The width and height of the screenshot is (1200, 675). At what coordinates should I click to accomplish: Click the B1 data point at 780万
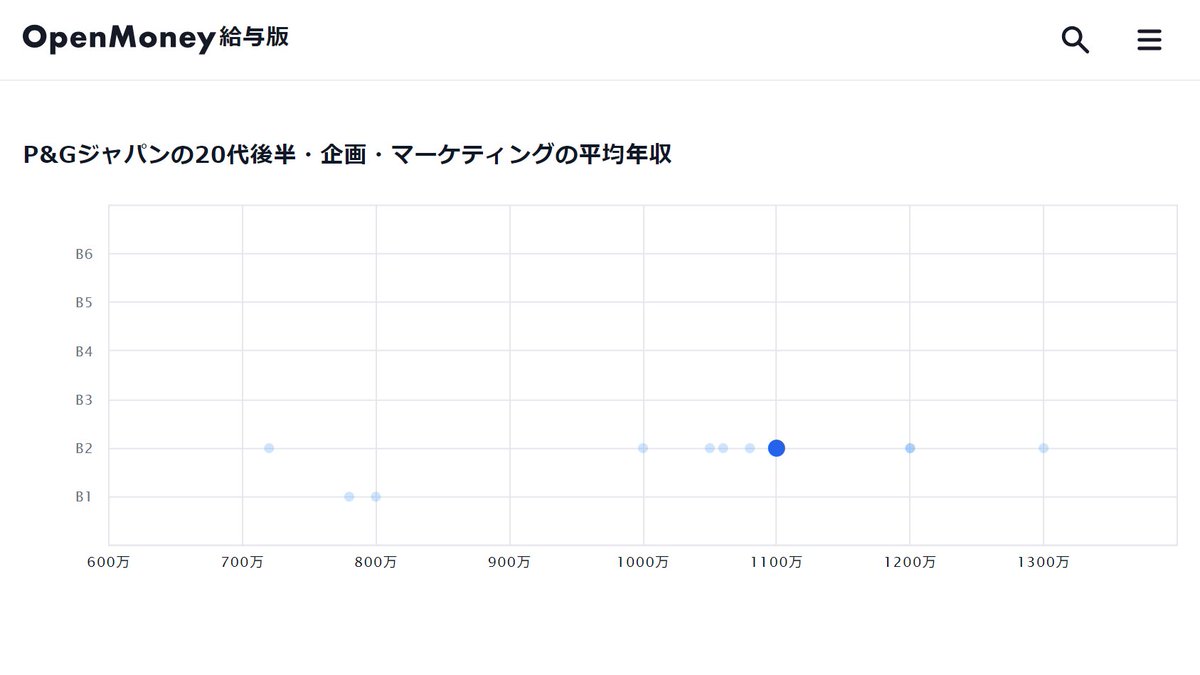[349, 497]
